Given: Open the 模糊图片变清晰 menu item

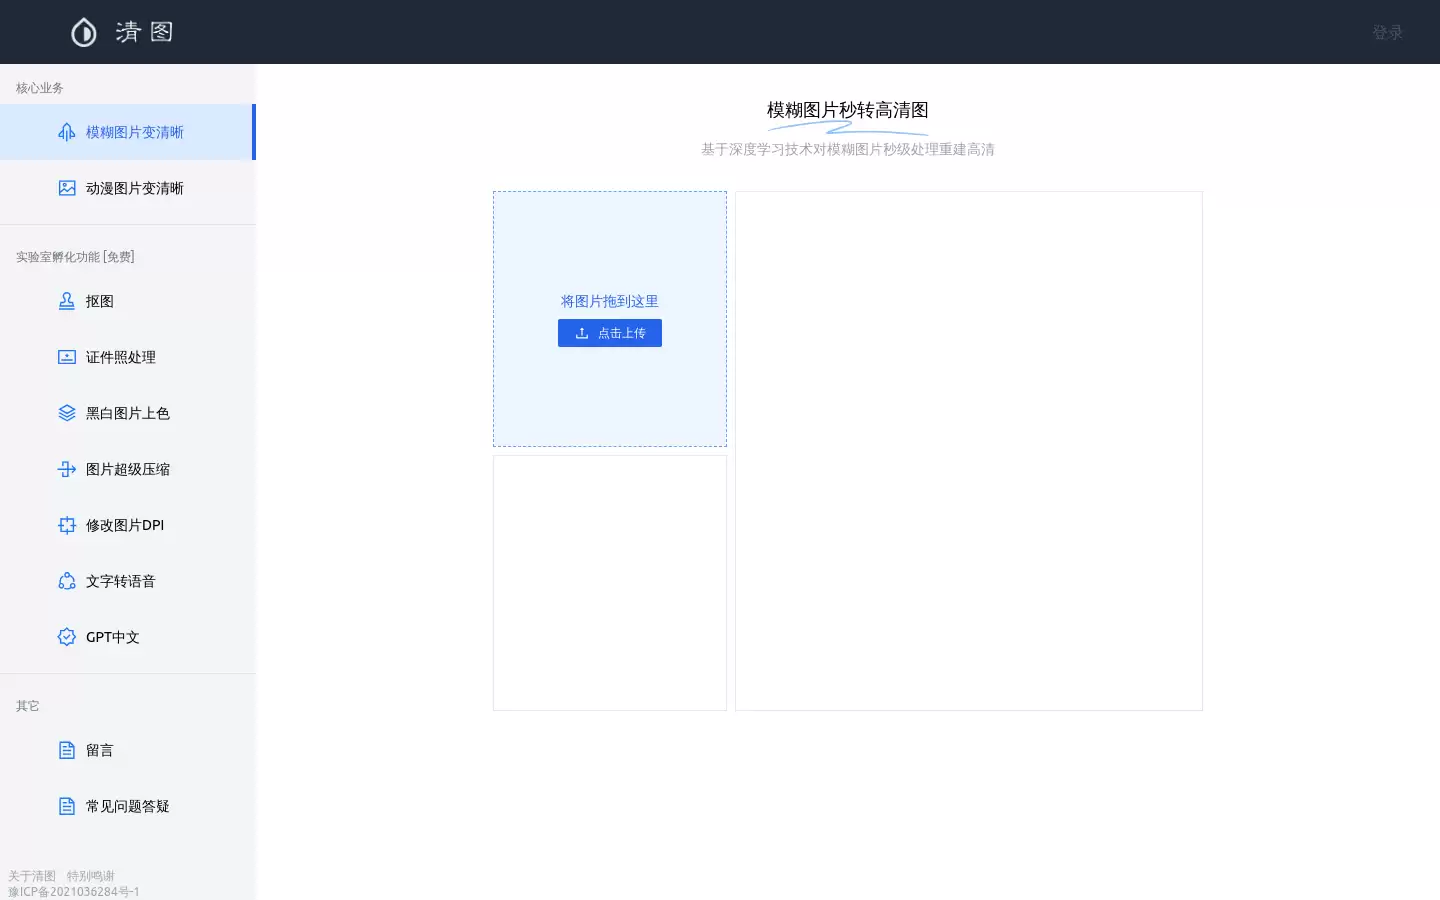Looking at the screenshot, I should coord(128,132).
